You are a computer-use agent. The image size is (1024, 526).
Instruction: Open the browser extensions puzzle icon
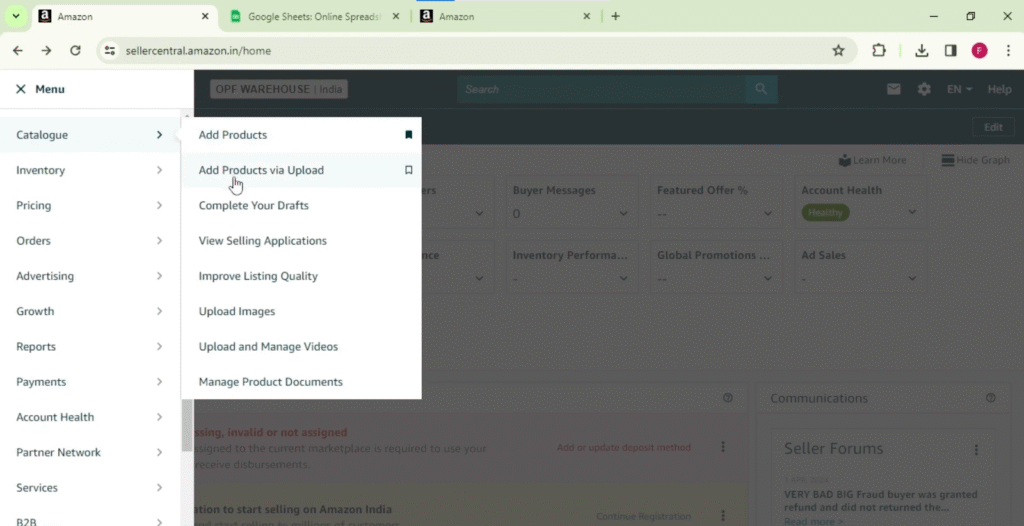(879, 50)
